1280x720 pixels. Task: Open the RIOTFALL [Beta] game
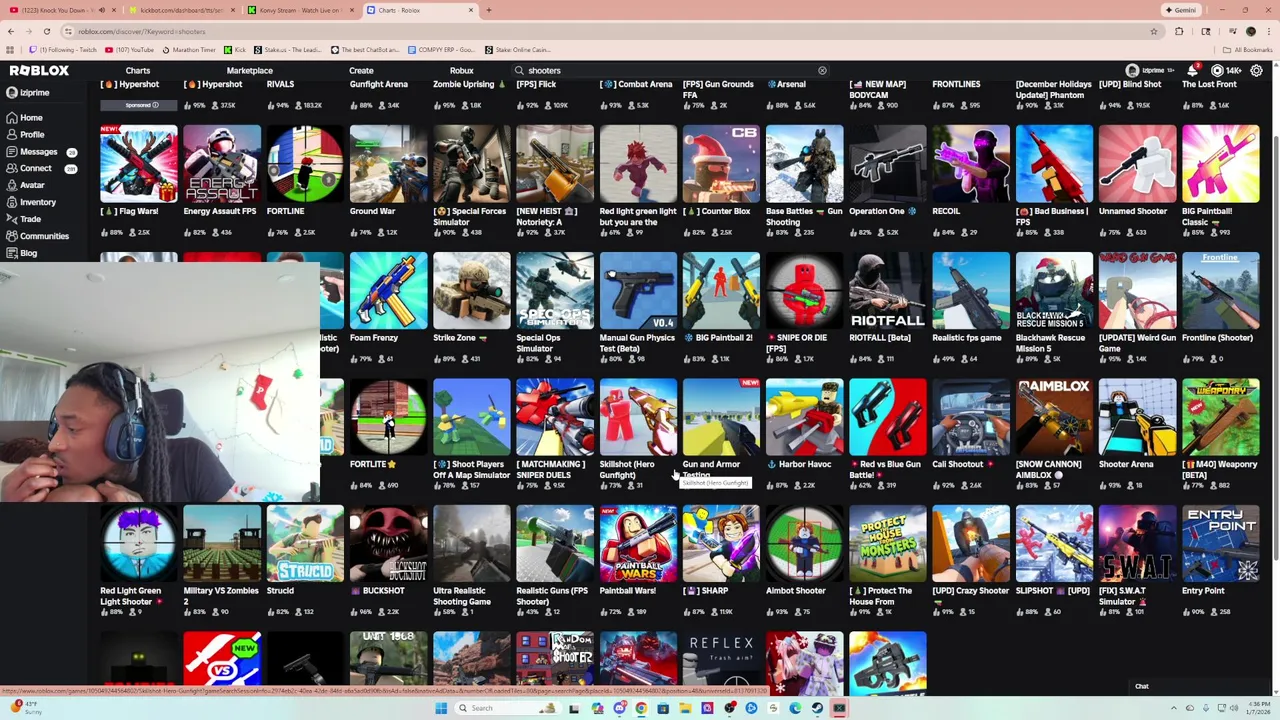[887, 291]
